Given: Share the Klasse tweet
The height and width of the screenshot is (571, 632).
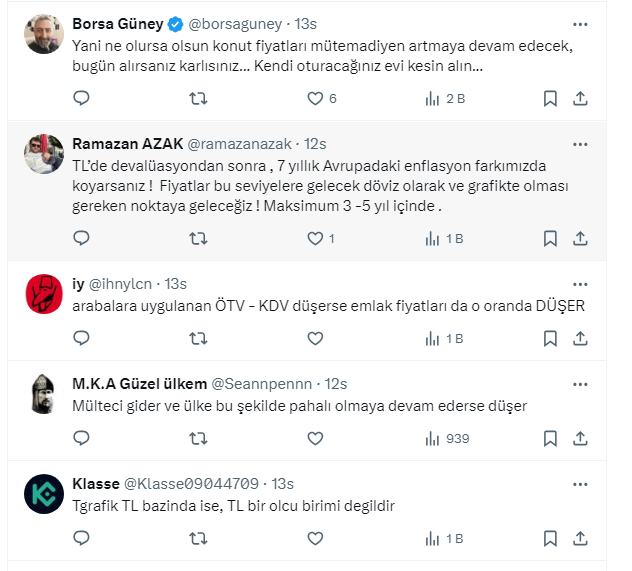Looking at the screenshot, I should [580, 538].
